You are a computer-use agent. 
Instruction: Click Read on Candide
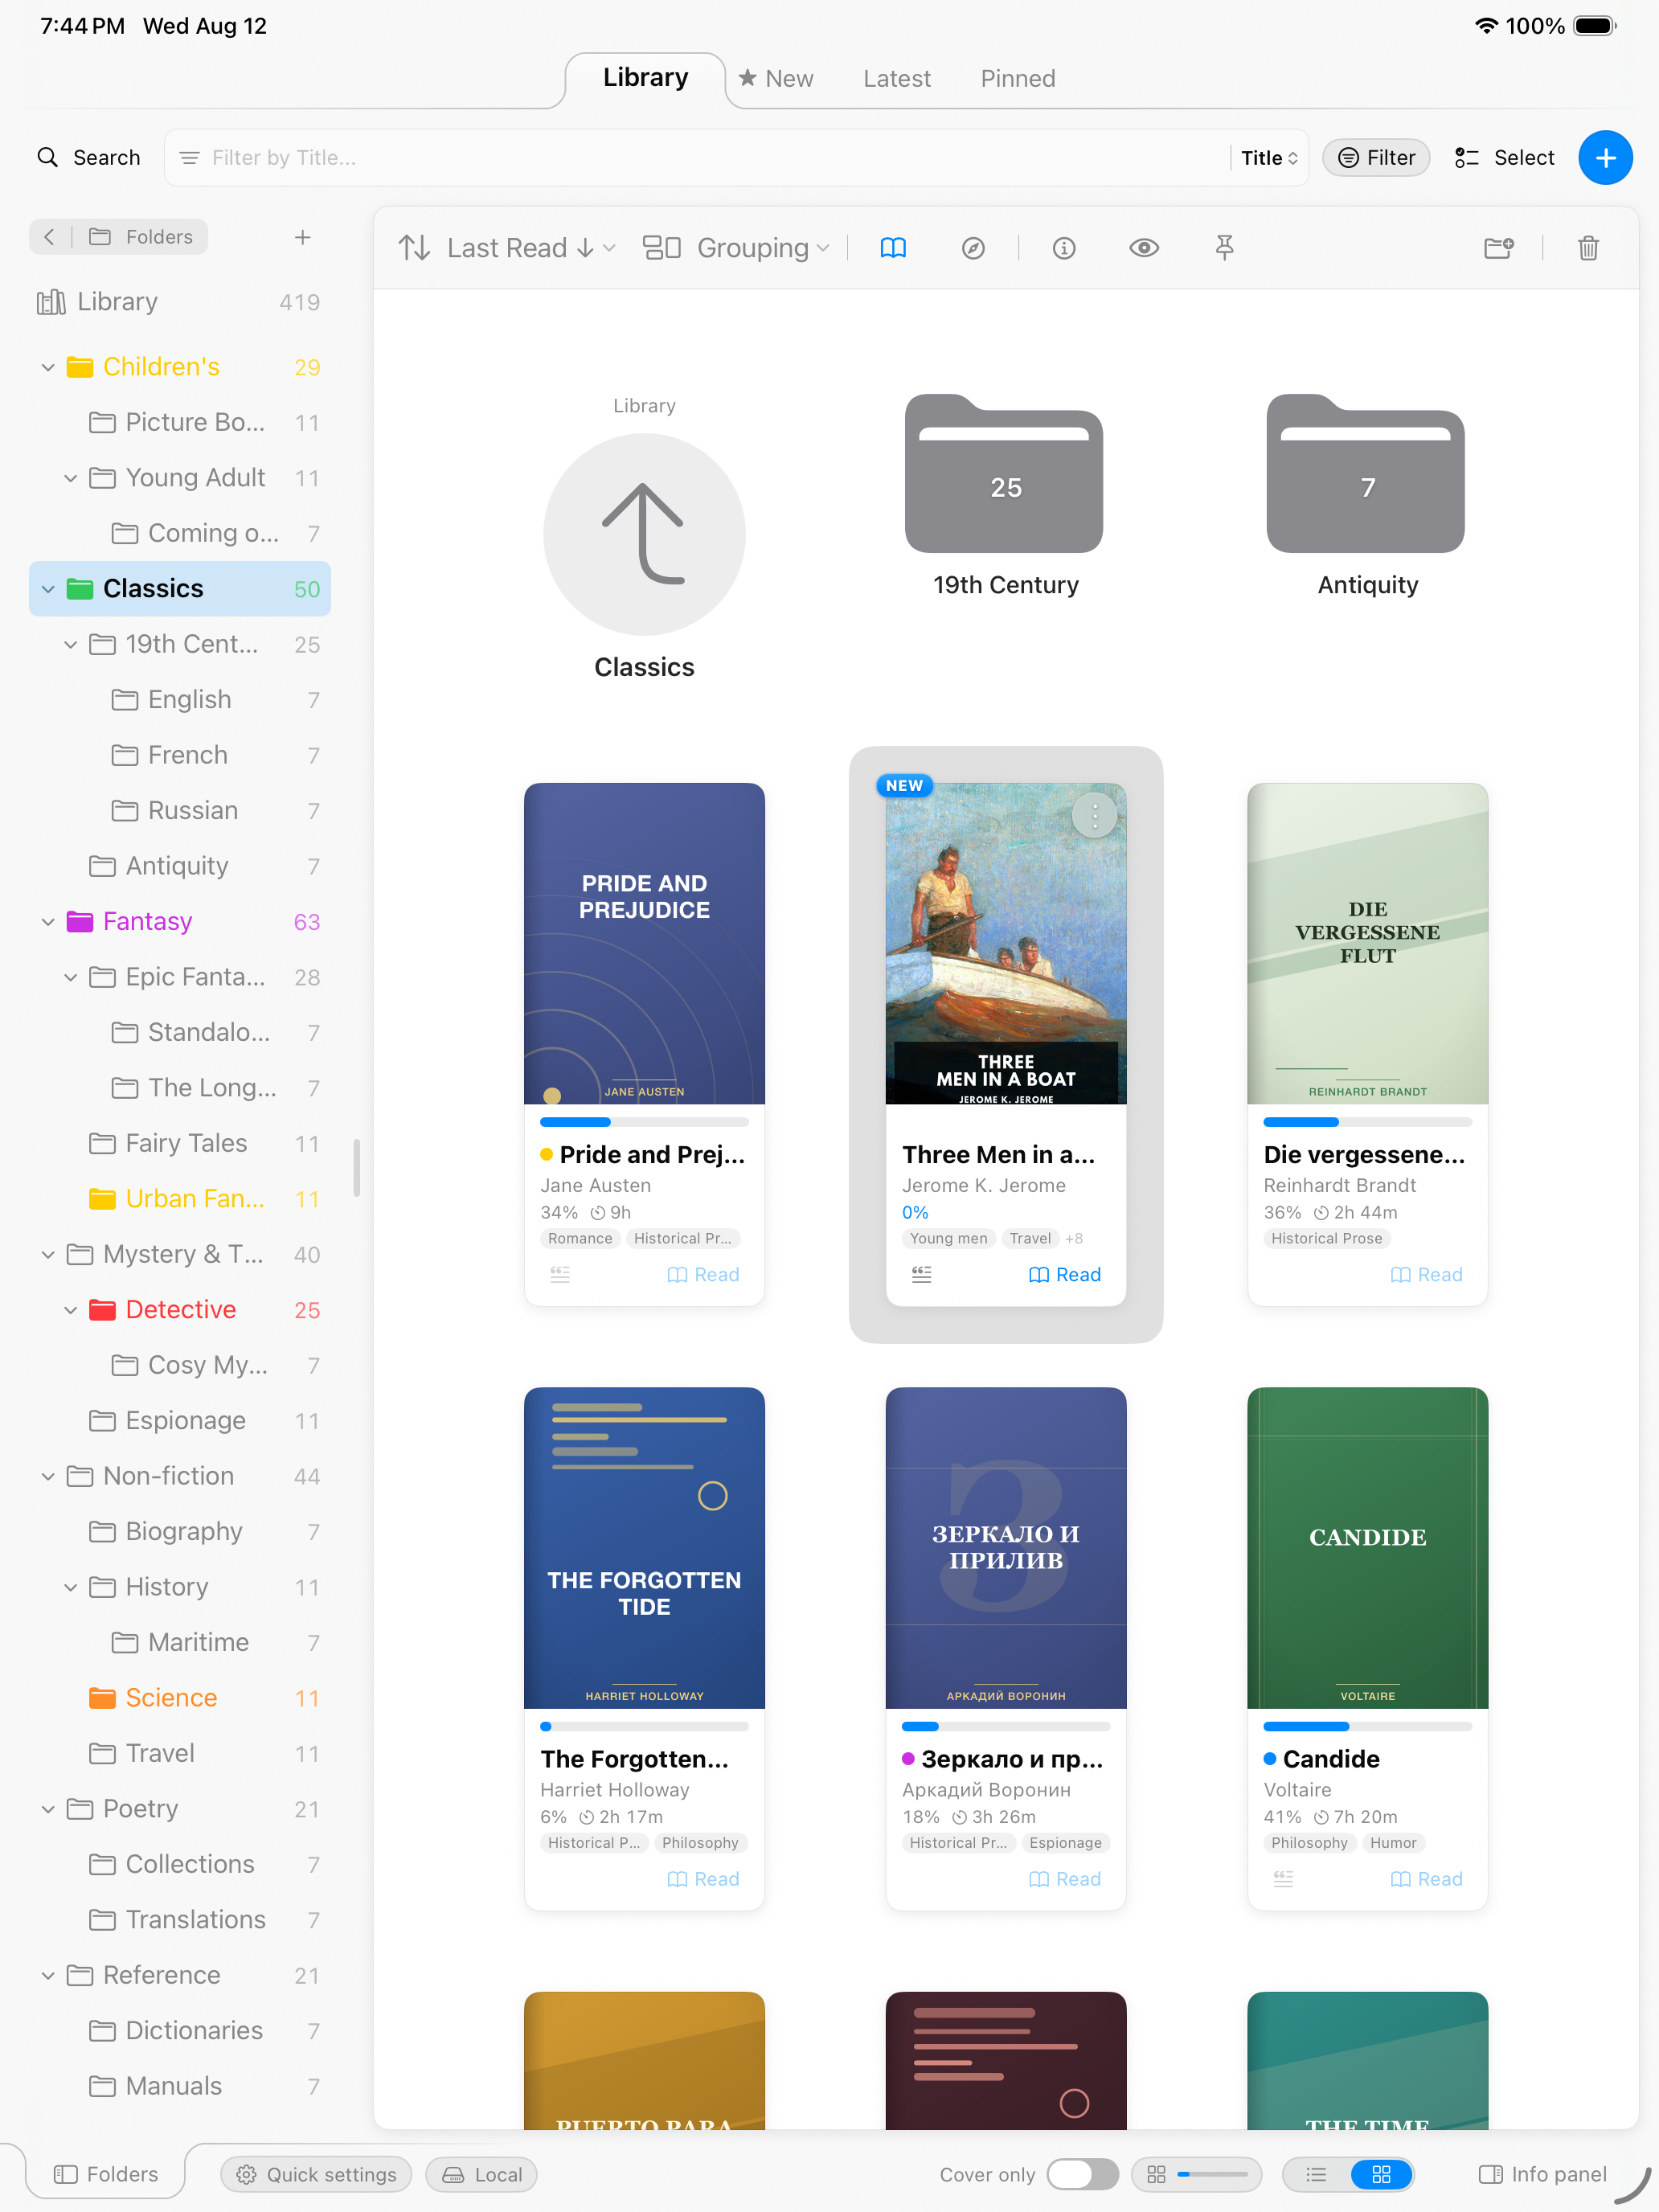point(1427,1879)
